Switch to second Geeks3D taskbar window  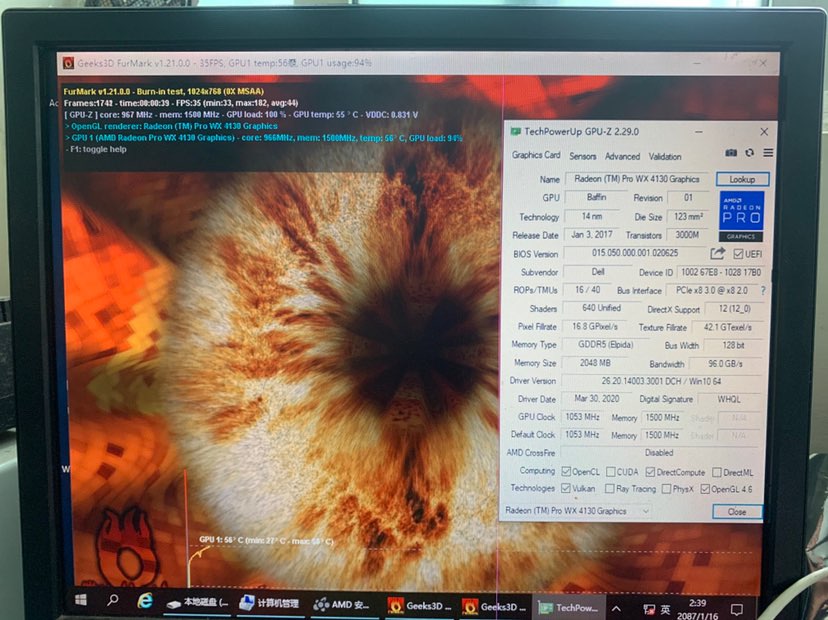pos(494,607)
